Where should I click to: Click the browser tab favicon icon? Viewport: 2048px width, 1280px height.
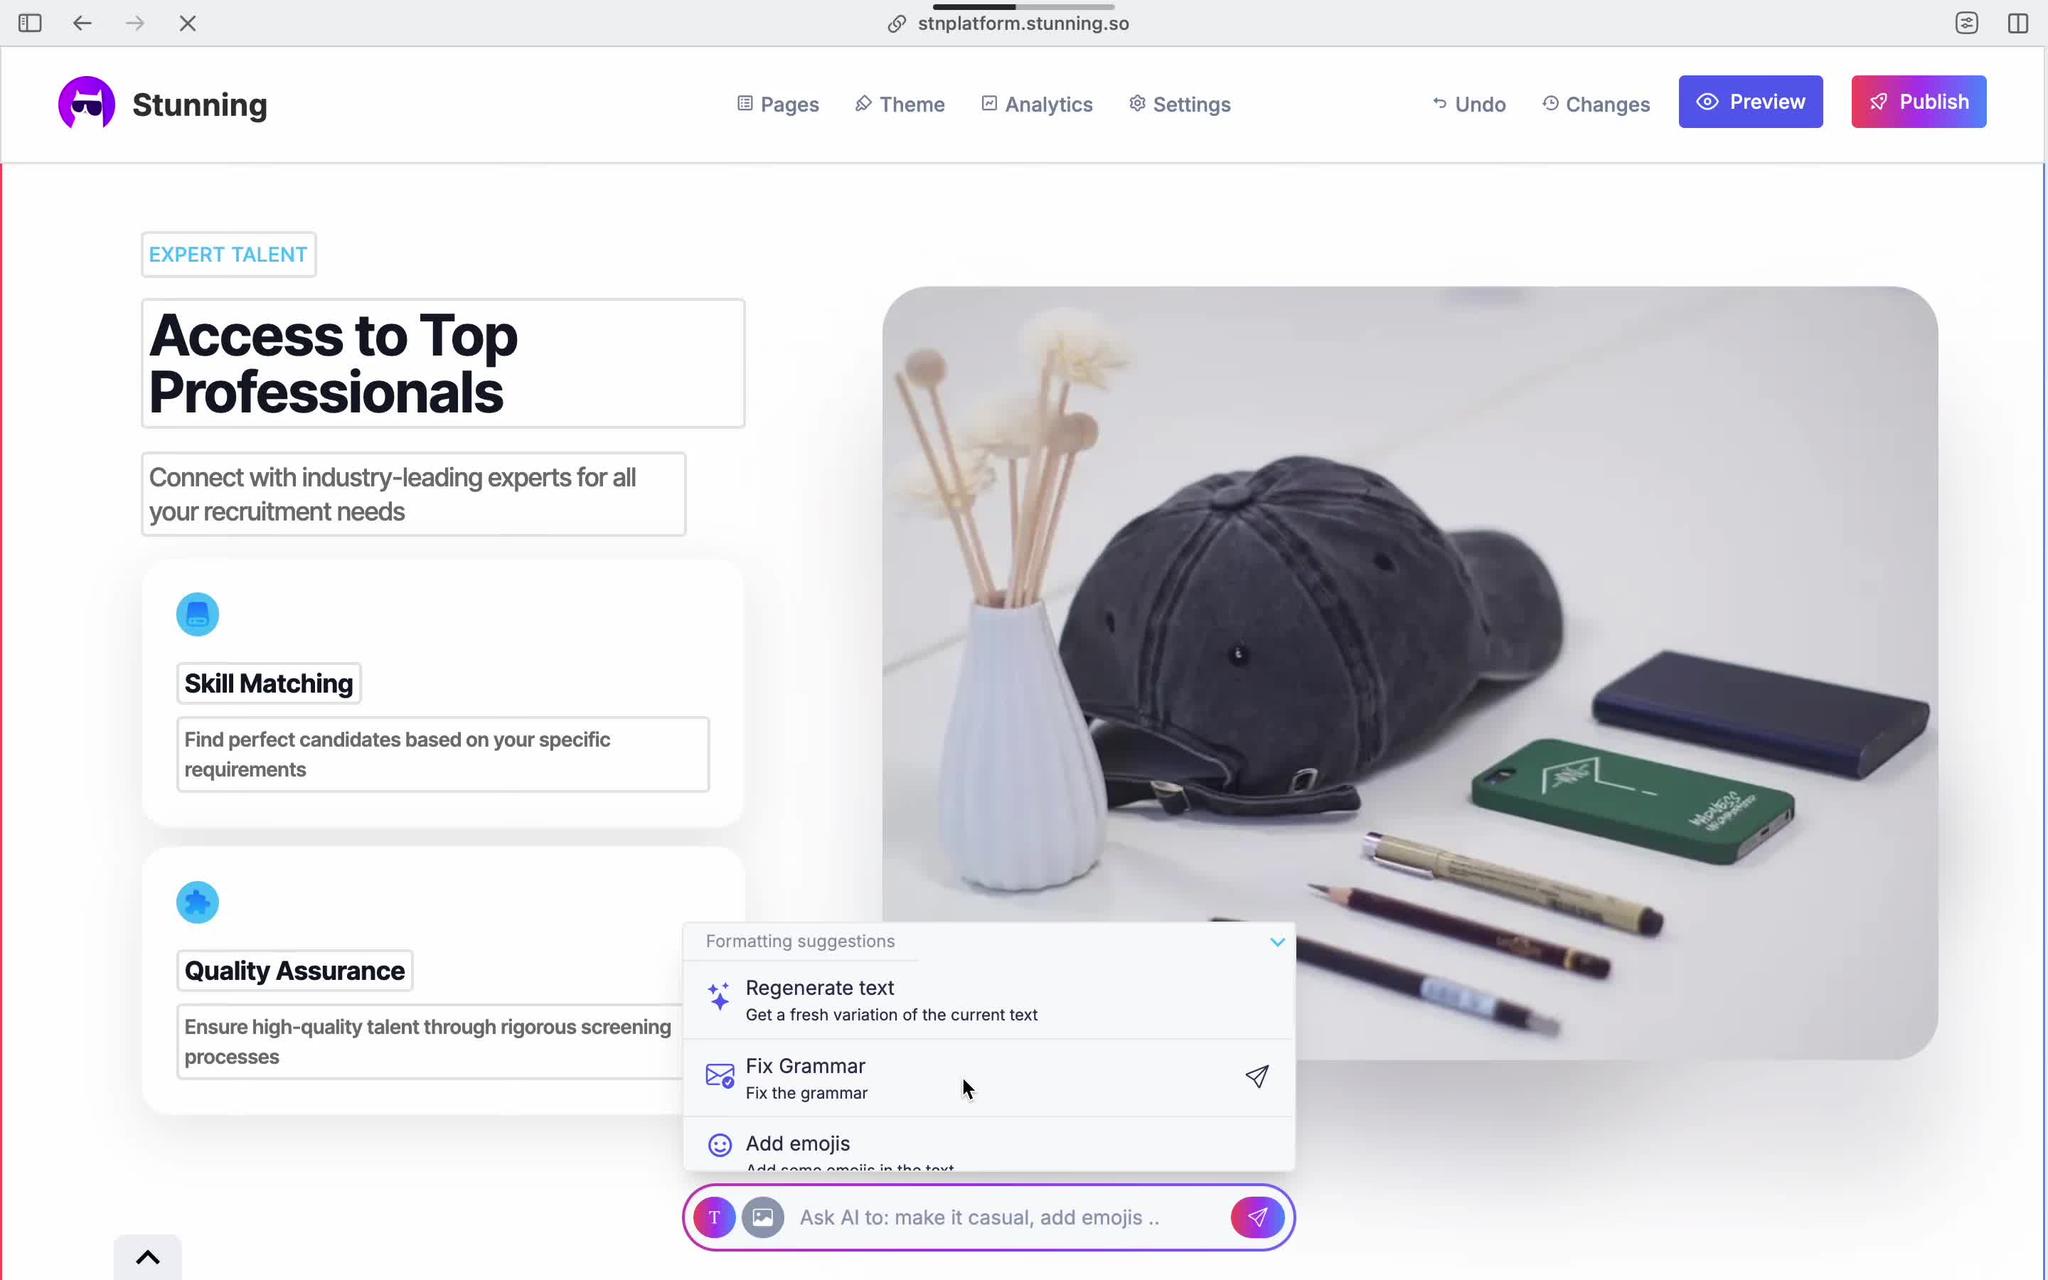click(895, 24)
